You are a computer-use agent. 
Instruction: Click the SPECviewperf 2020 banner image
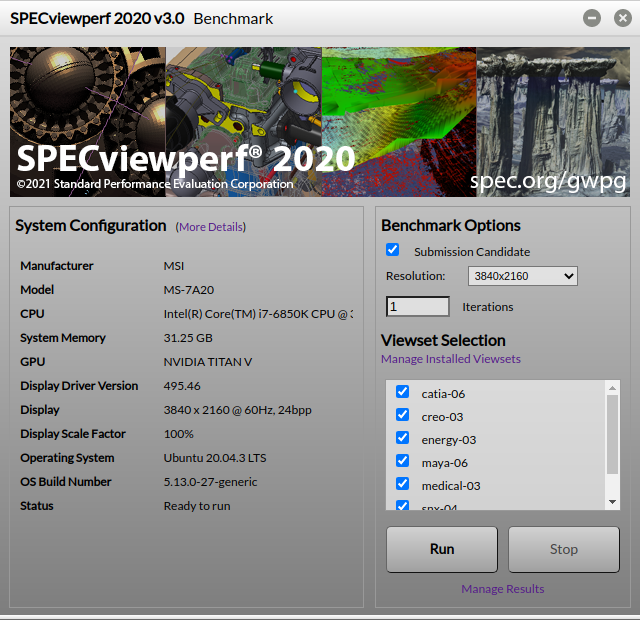[x=320, y=122]
